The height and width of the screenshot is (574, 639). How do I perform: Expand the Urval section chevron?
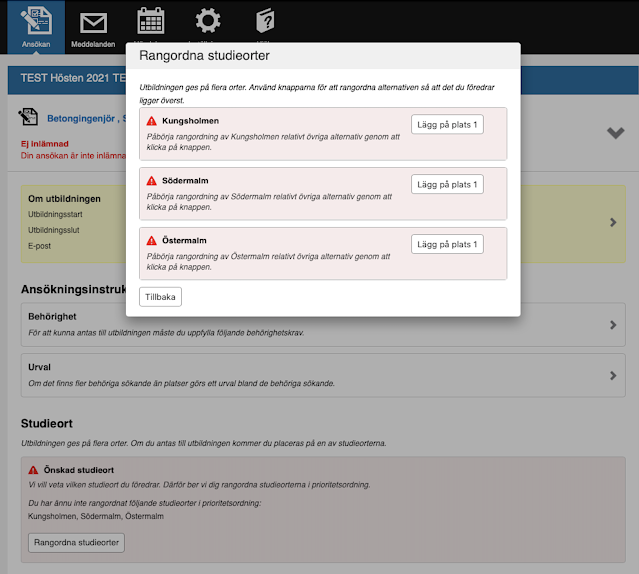613,375
